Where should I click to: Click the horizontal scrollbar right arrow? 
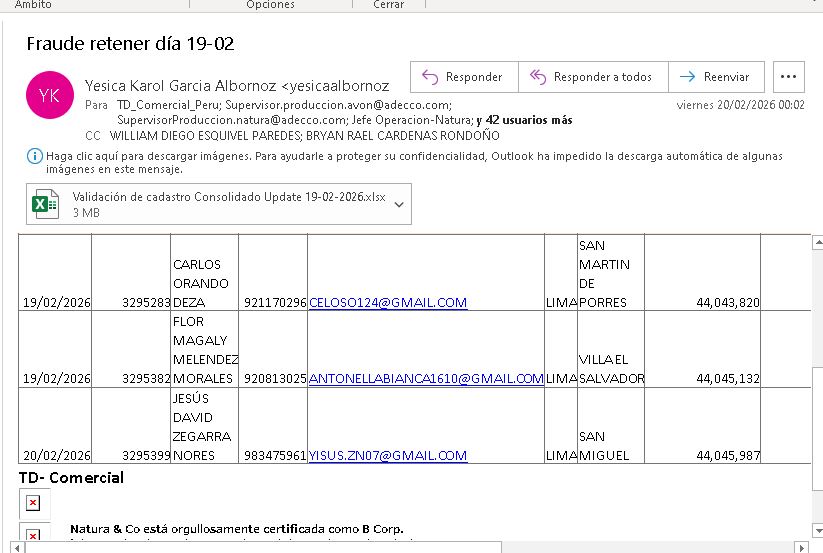coord(798,547)
